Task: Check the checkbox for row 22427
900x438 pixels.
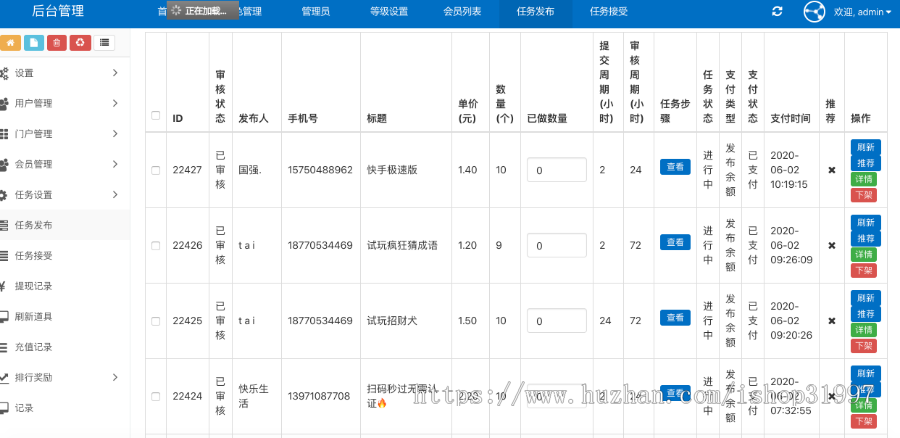Action: tap(156, 170)
